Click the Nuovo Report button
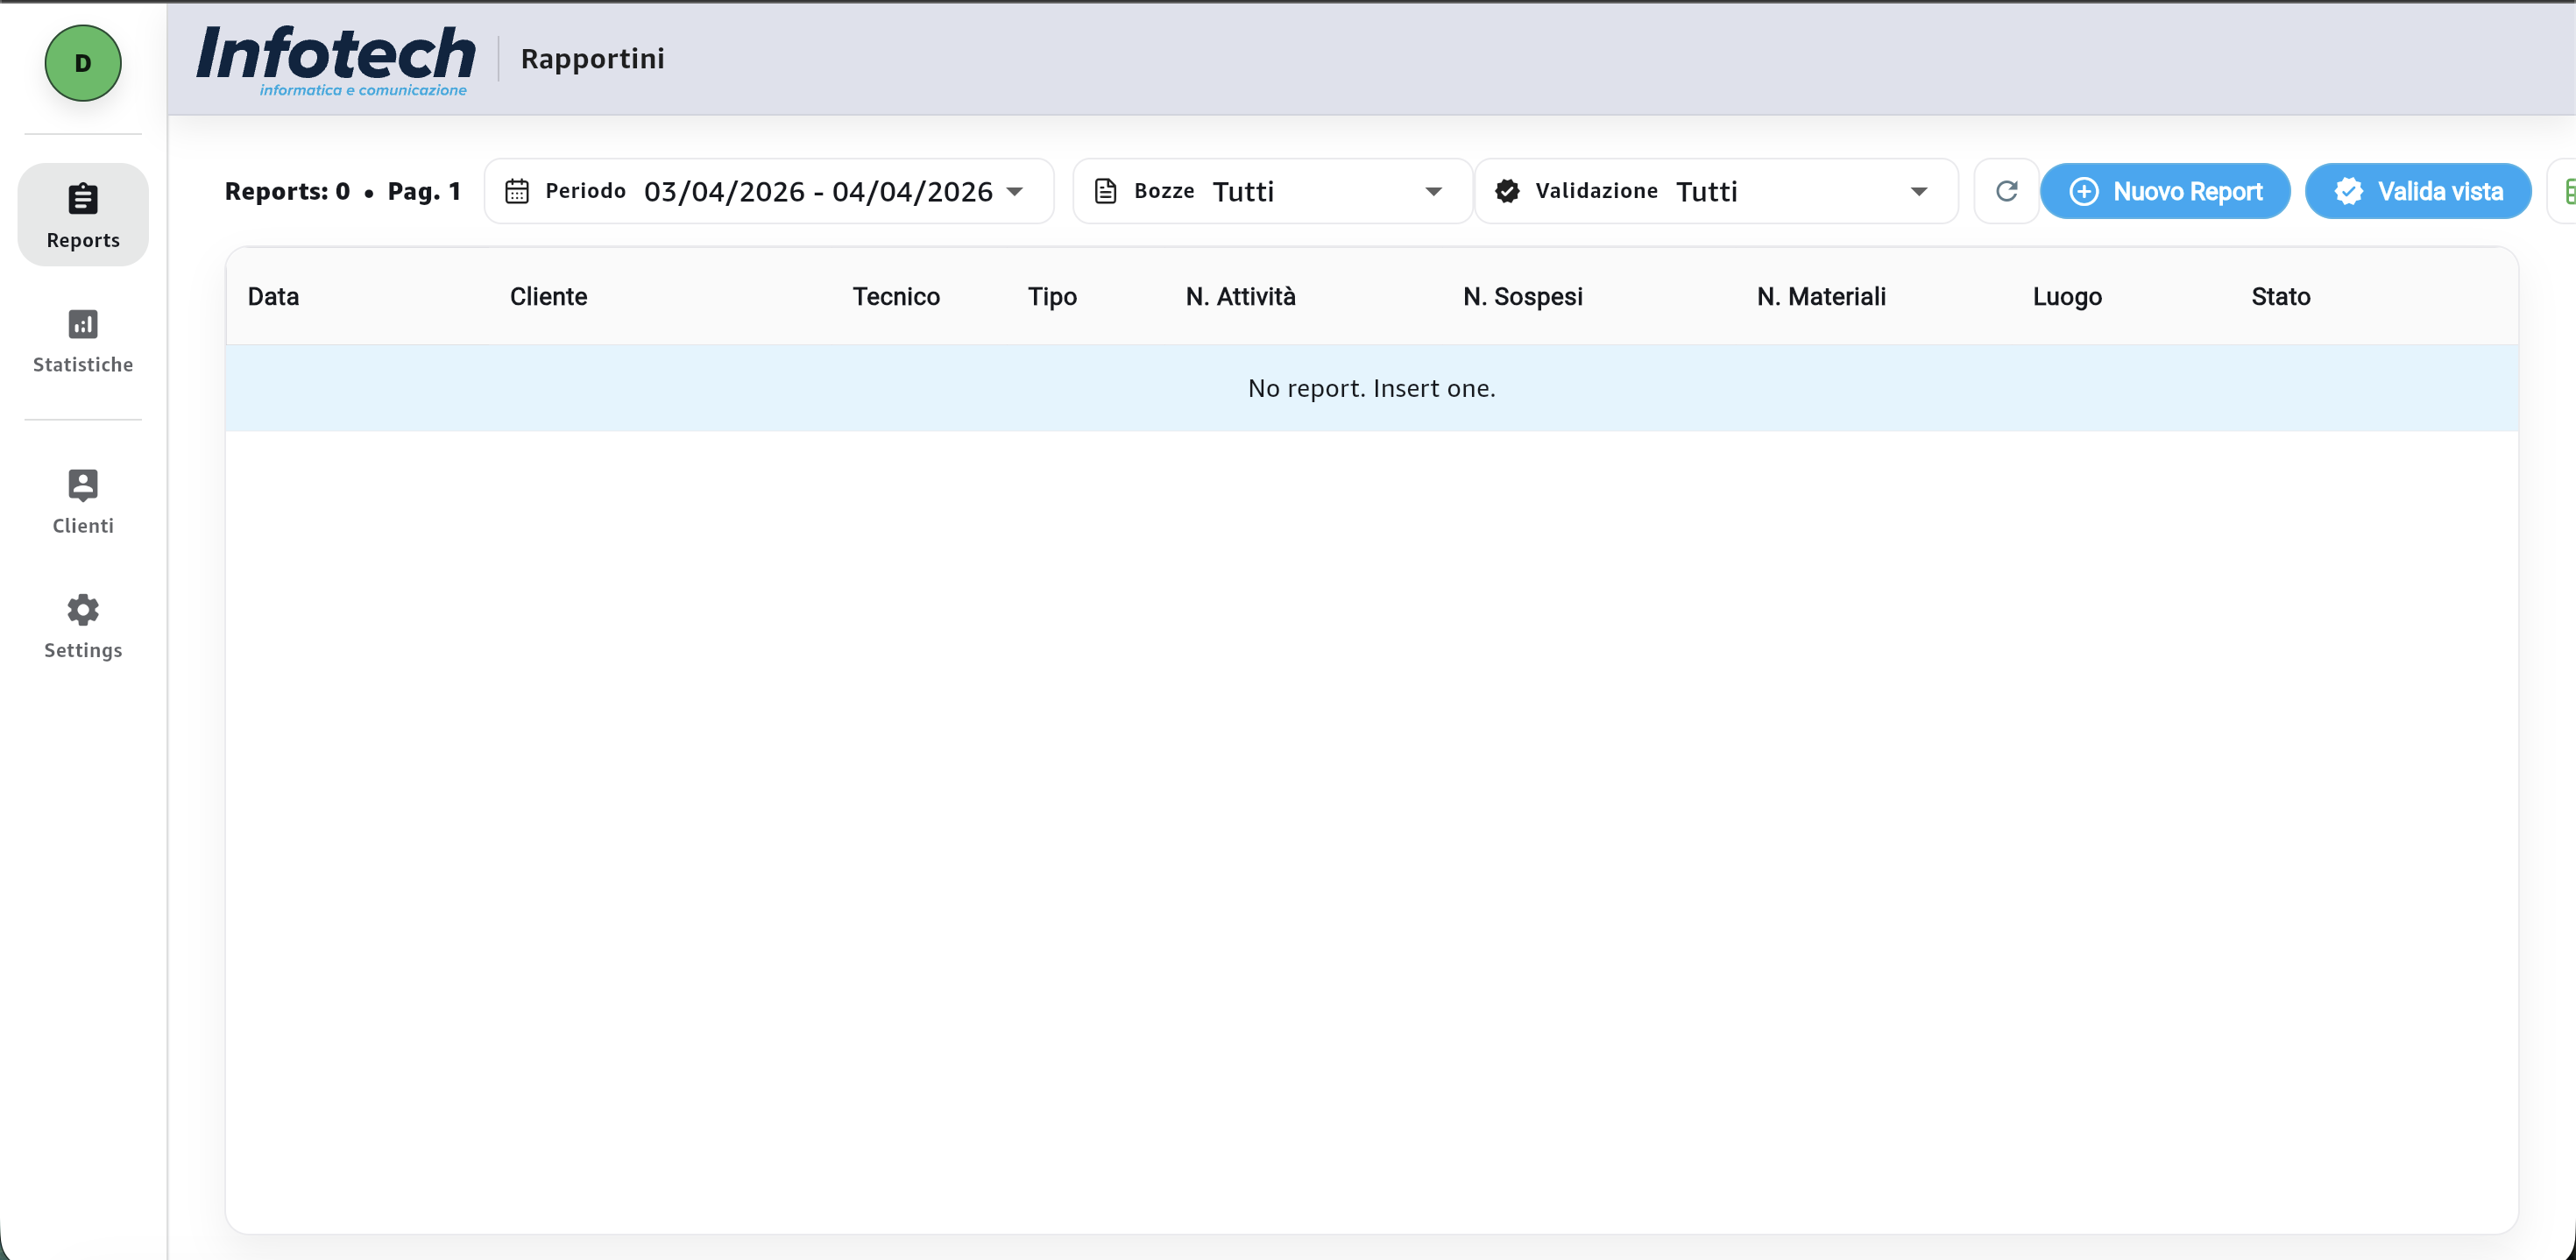 pos(2165,191)
